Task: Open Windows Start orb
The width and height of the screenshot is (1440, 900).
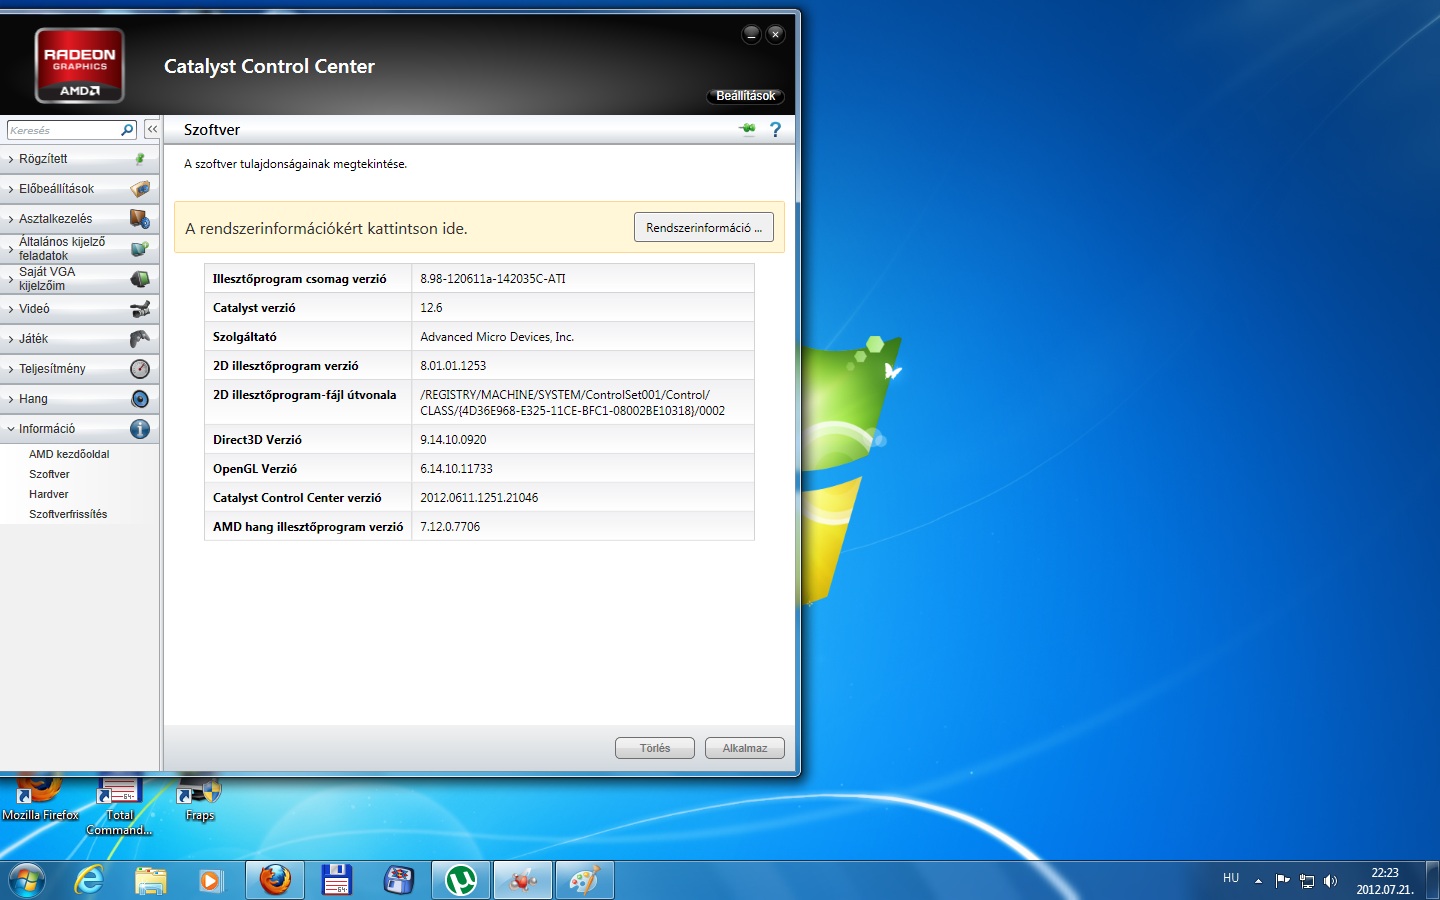Action: click(x=27, y=880)
